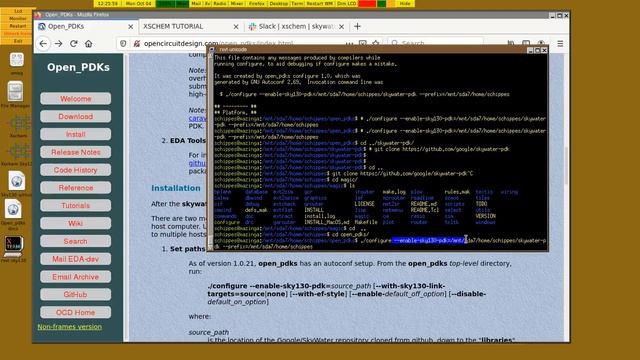
Task: Click the Lcd button in the side panel
Action: (18, 11)
